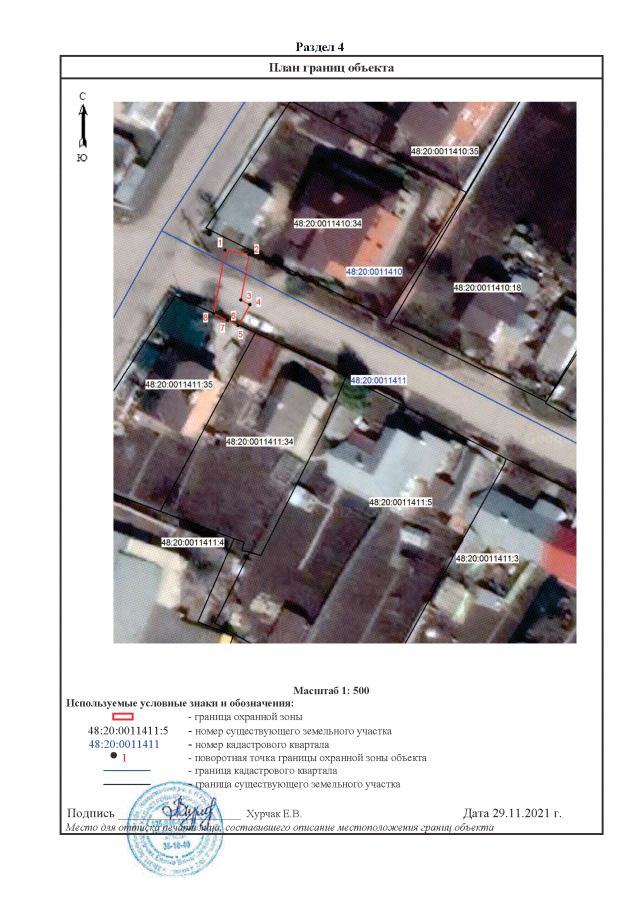Click the blue quarter label 48:20:0011410 on map
640x905 pixels.
[x=373, y=272]
